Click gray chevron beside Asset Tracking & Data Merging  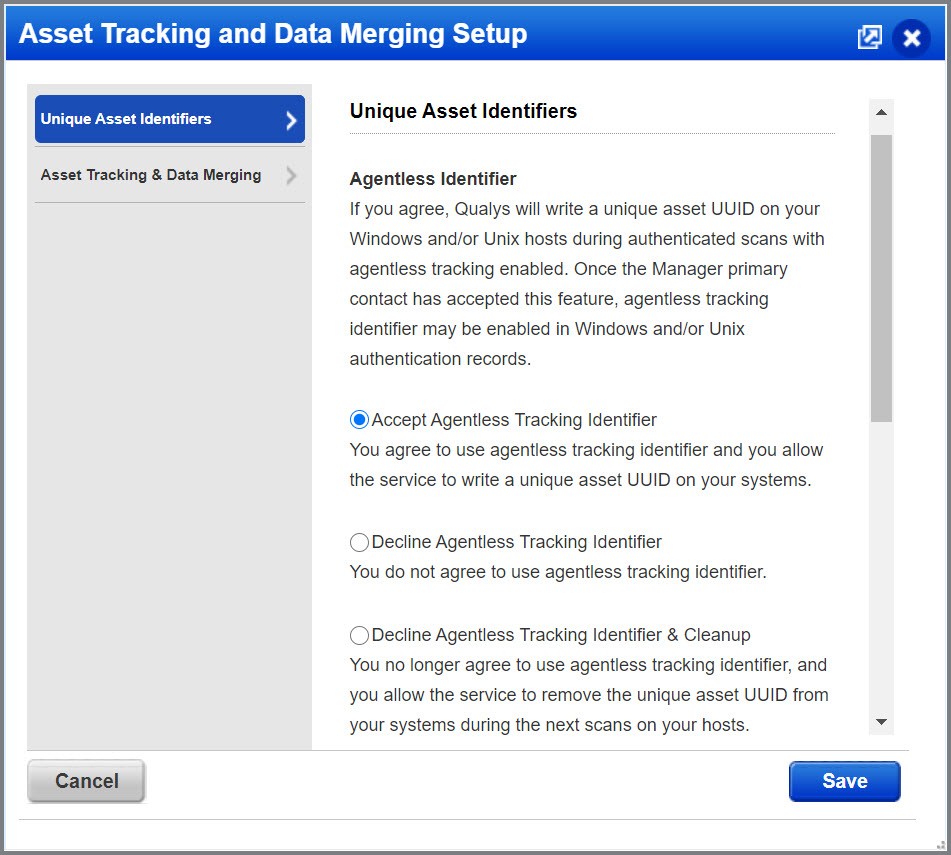[291, 176]
